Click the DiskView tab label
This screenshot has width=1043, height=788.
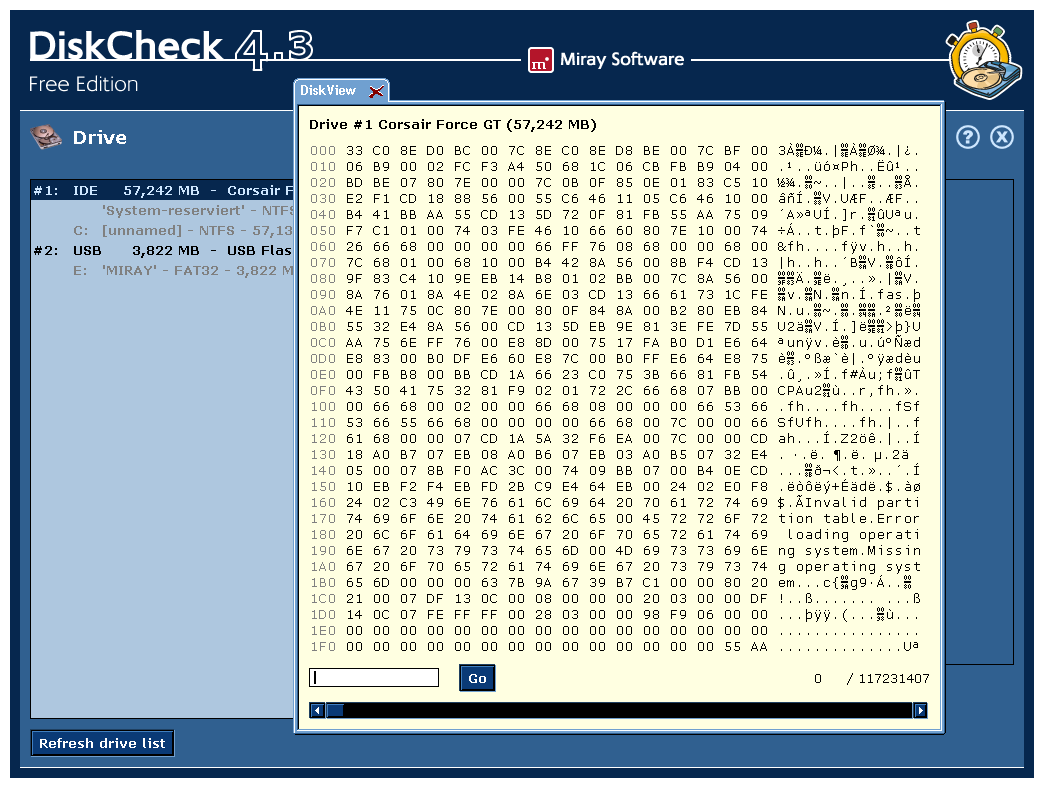[x=328, y=90]
